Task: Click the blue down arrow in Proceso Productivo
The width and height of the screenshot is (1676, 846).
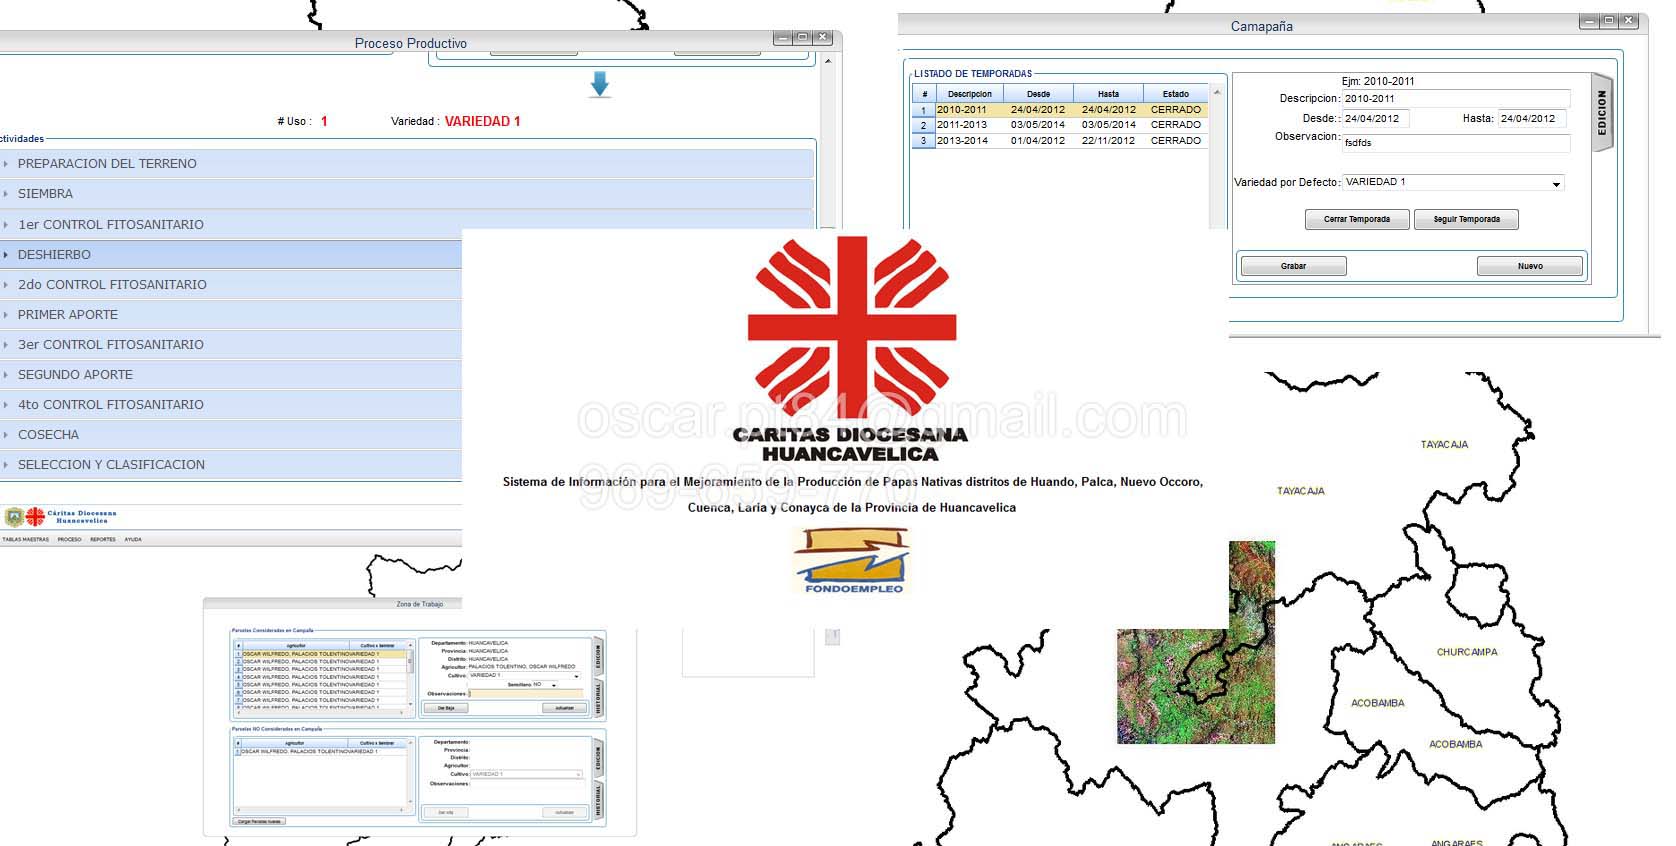Action: point(600,84)
